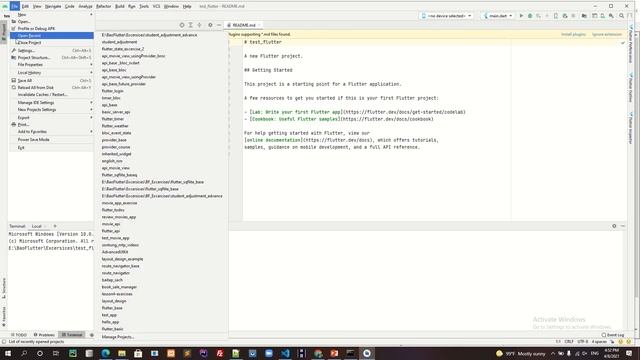Open the main.dart run configuration dropdown
640x360 pixels.
[498, 16]
